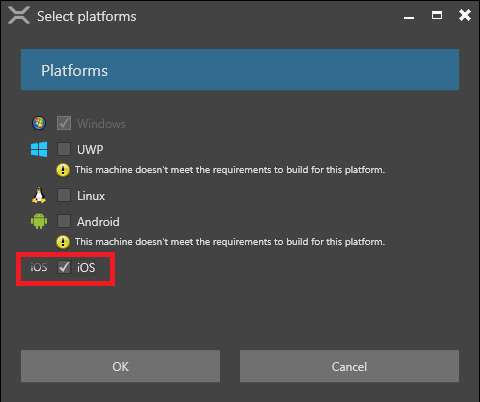Click the green Android robot icon
The image size is (480, 402).
[39, 221]
